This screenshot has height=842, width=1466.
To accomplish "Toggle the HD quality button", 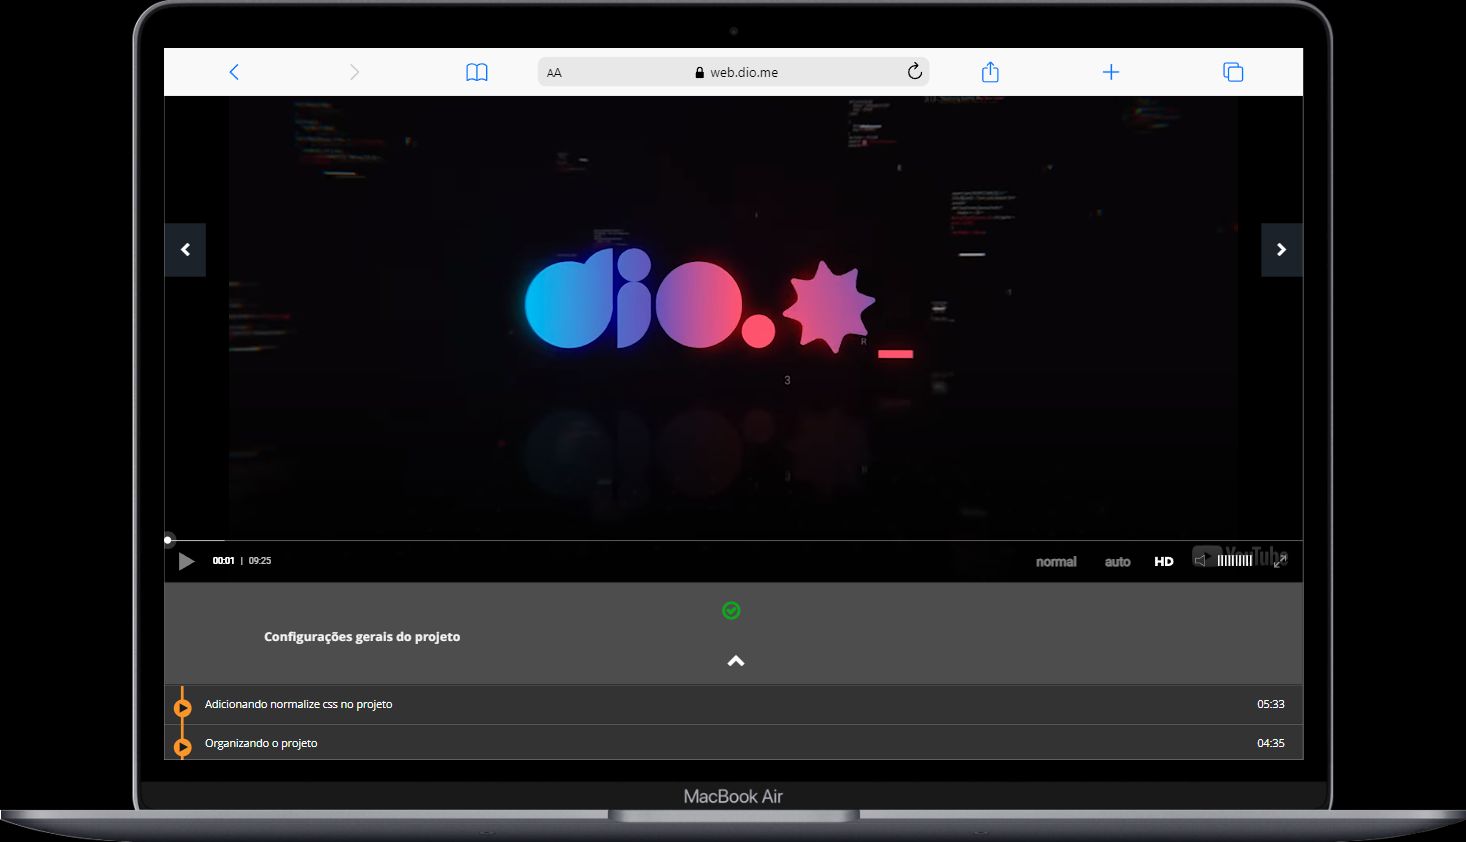I will (1164, 562).
